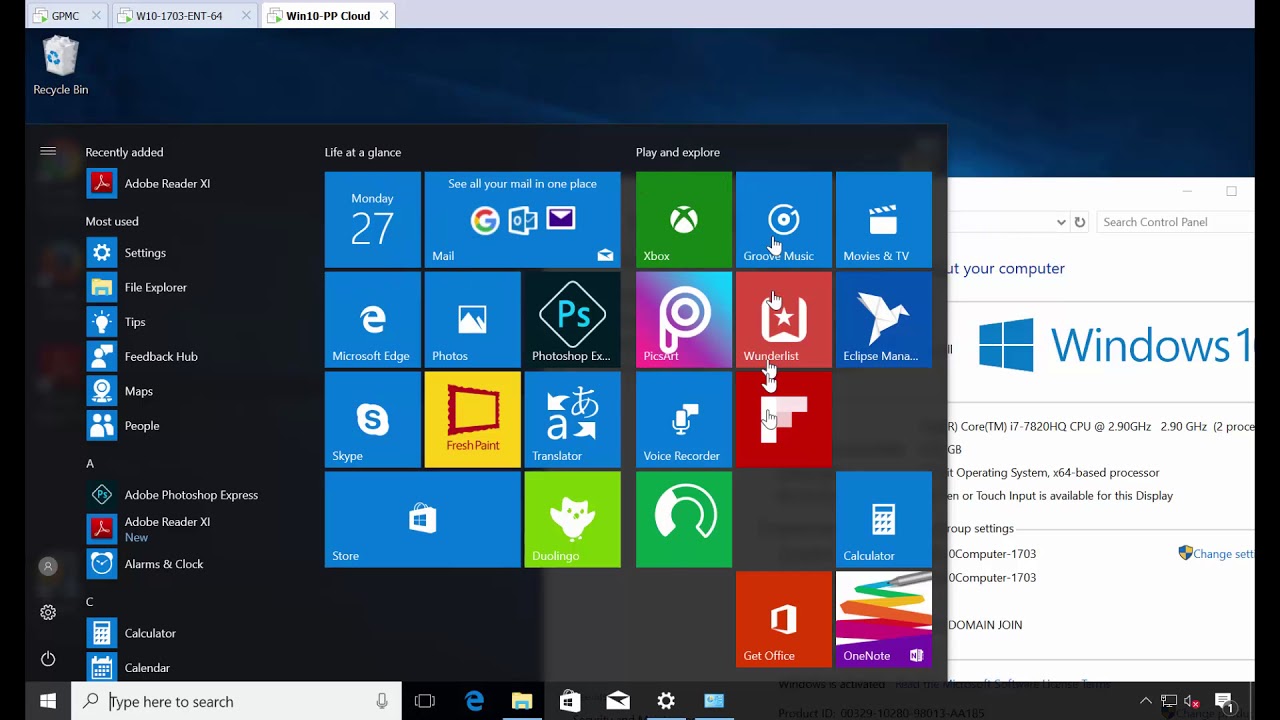Click Control Panel refresh button

pyautogui.click(x=1080, y=222)
